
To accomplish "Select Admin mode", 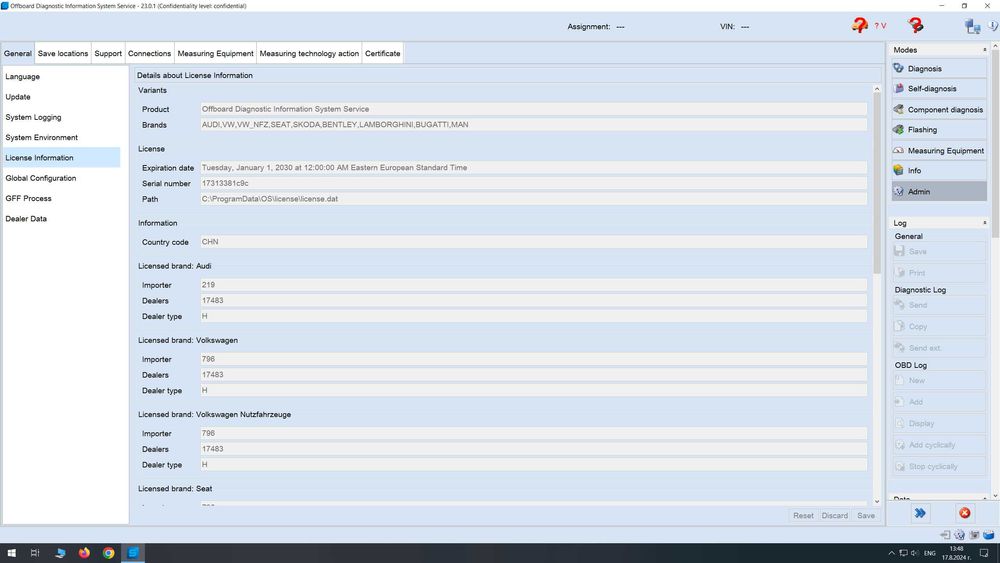I will coord(939,191).
